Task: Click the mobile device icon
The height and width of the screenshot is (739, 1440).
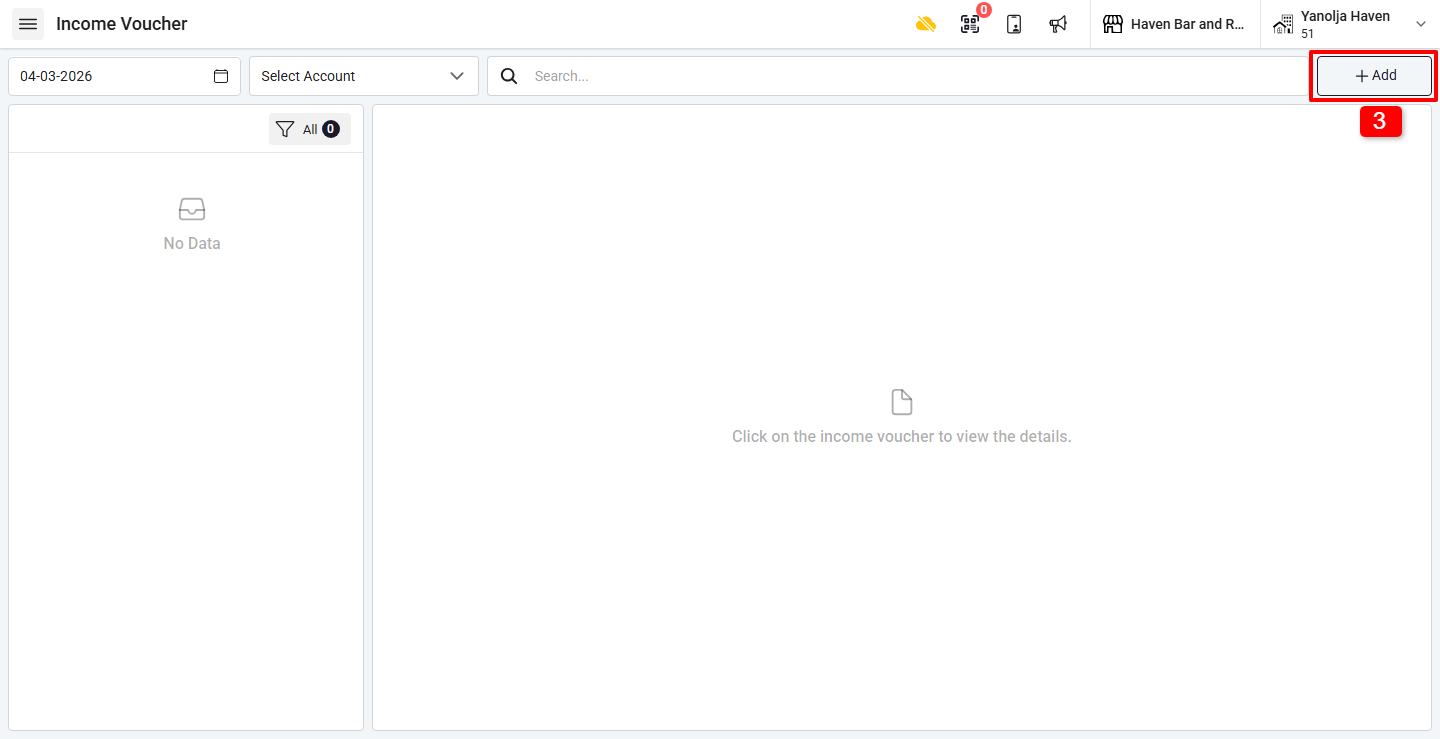Action: coord(1014,24)
